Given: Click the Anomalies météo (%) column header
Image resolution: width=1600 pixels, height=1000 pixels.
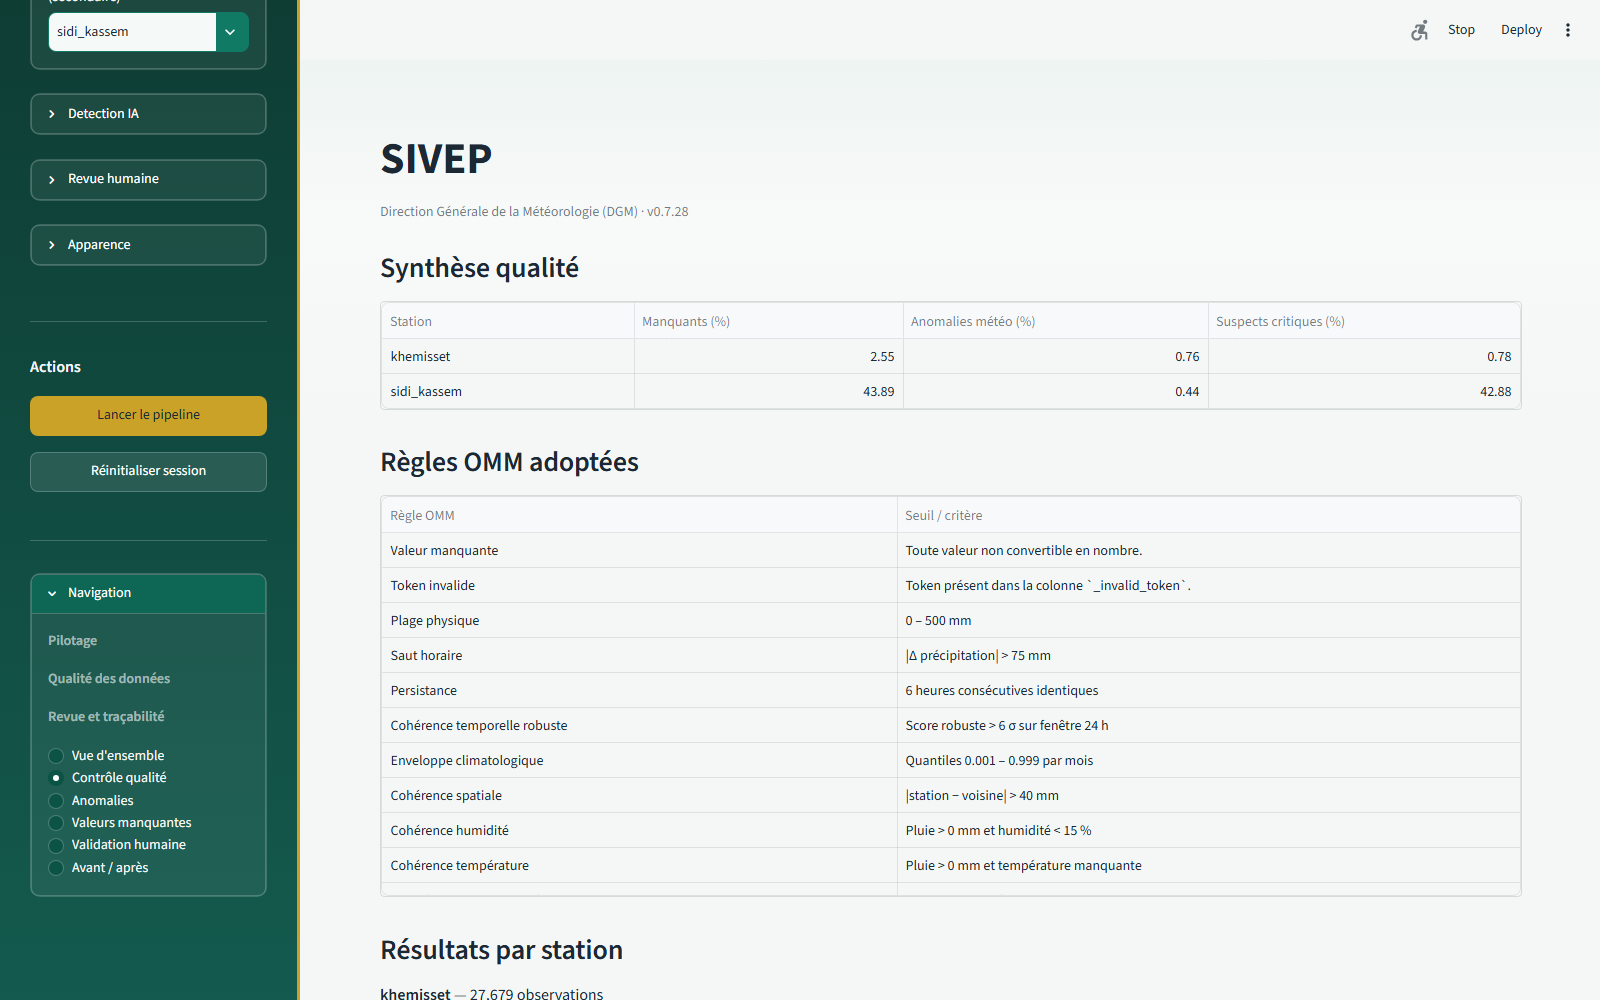Looking at the screenshot, I should (x=1055, y=321).
